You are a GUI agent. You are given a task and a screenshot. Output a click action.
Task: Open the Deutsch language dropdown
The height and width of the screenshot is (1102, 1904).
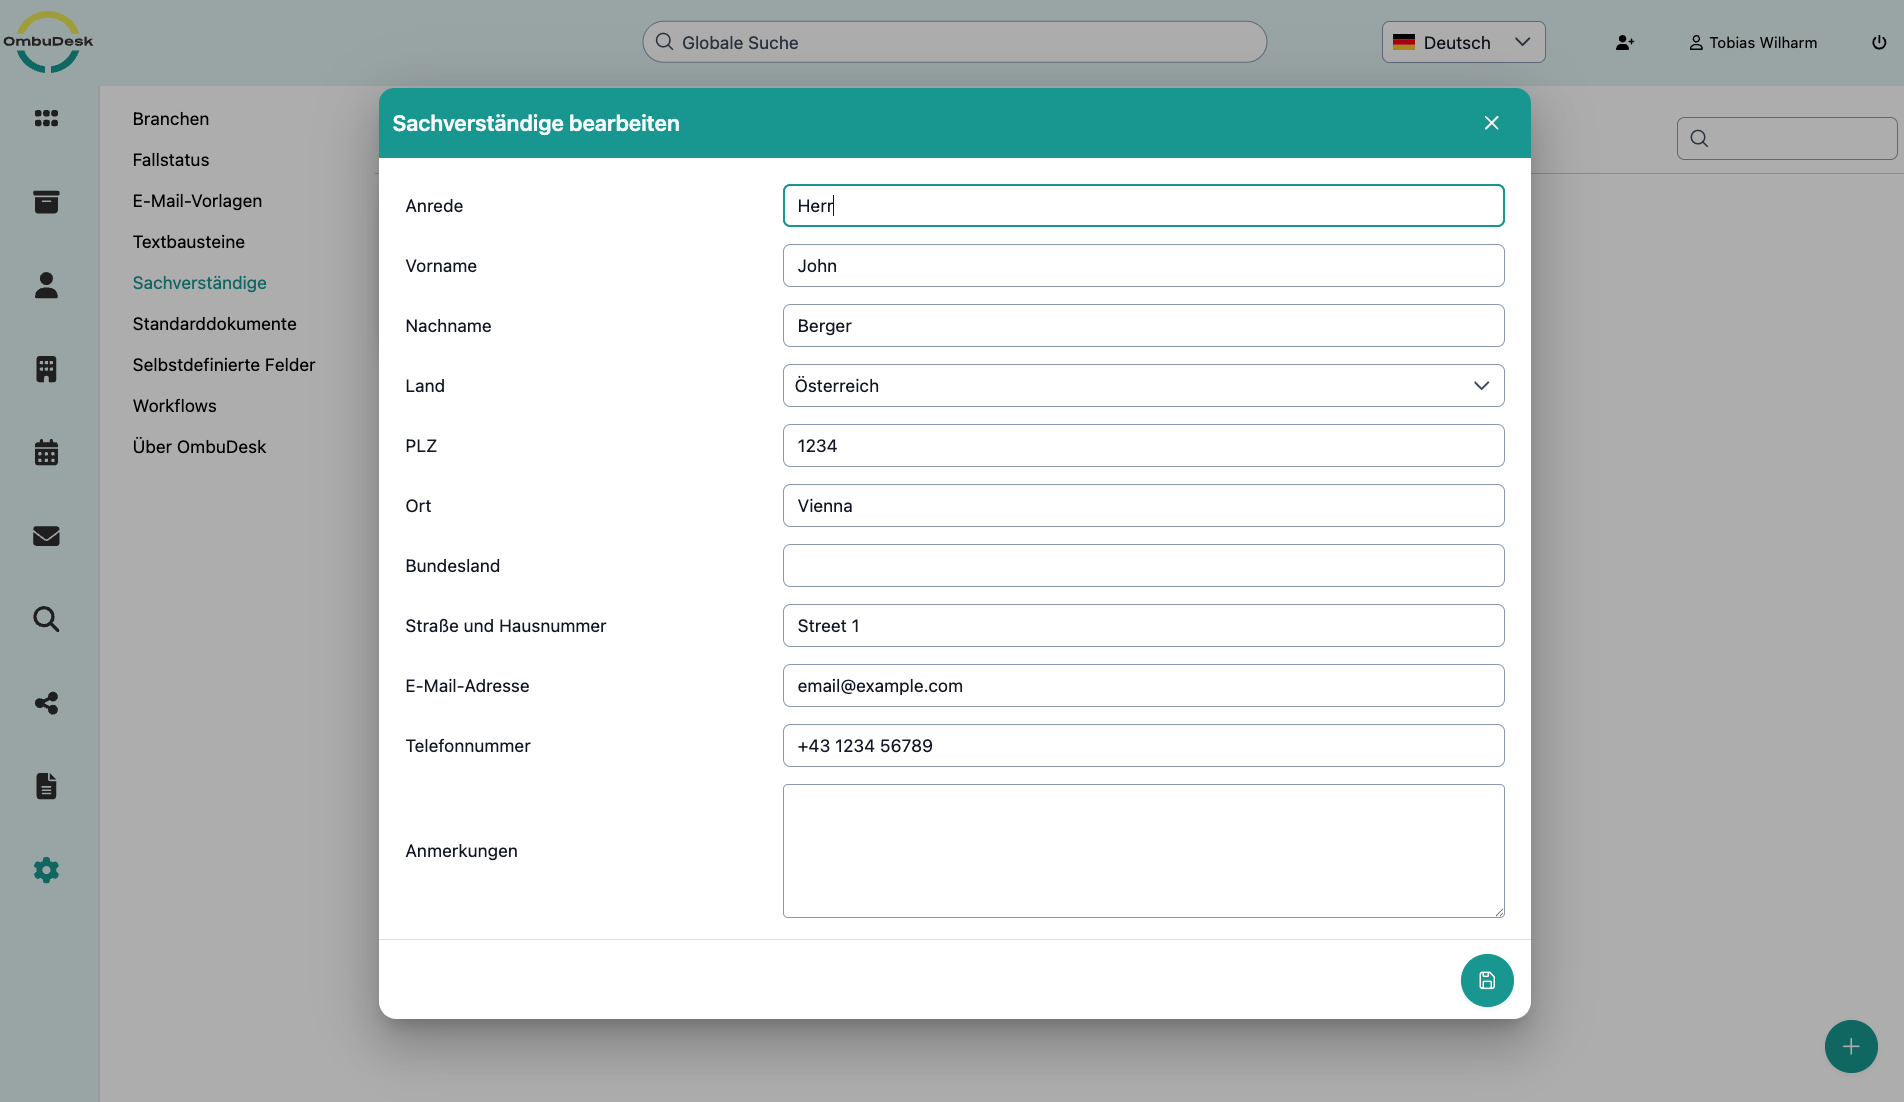coord(1464,42)
